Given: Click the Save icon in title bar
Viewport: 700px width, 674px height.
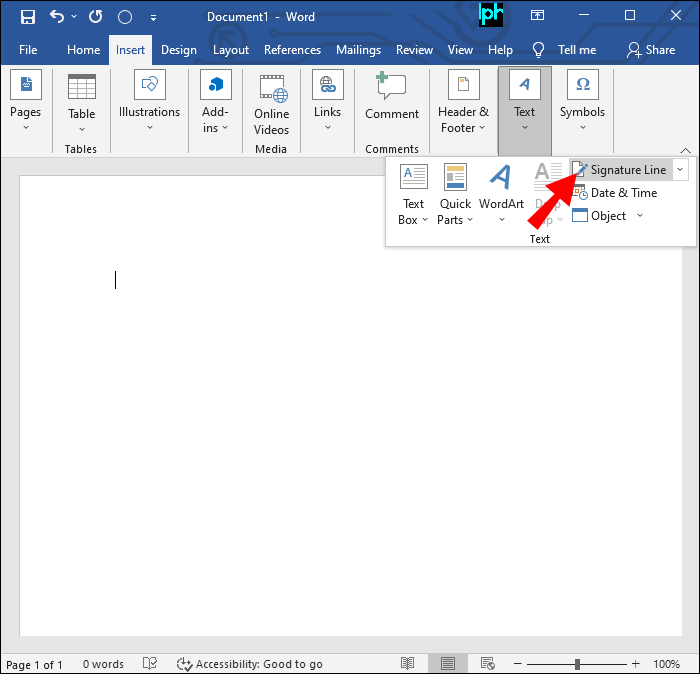Looking at the screenshot, I should [27, 17].
